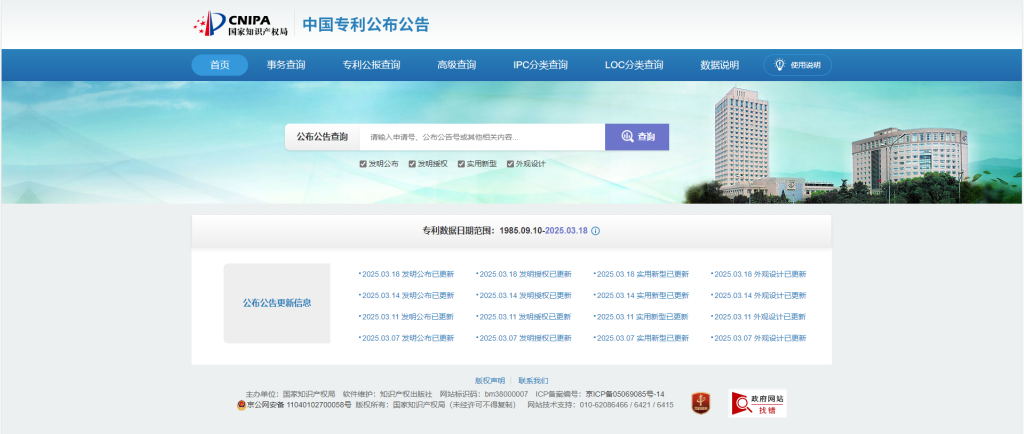Uncheck the 外观设计 checkbox
1024x434 pixels.
coord(510,163)
